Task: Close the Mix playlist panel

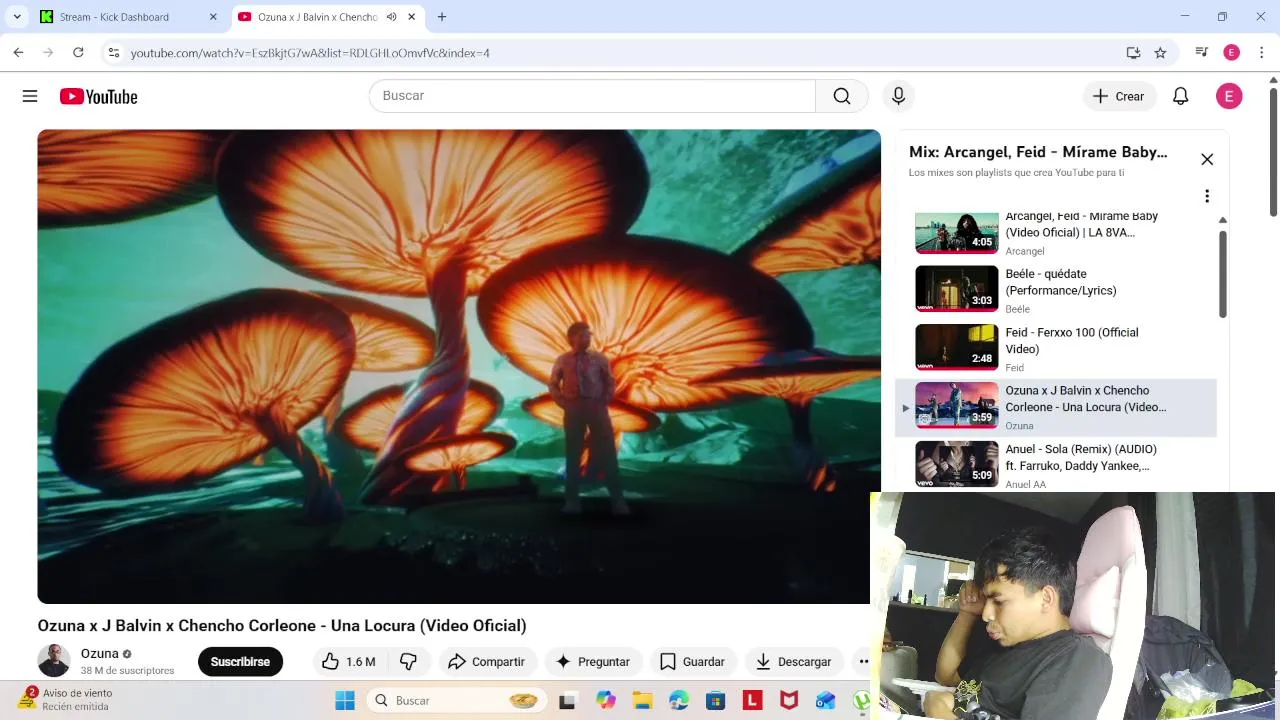Action: click(x=1207, y=160)
